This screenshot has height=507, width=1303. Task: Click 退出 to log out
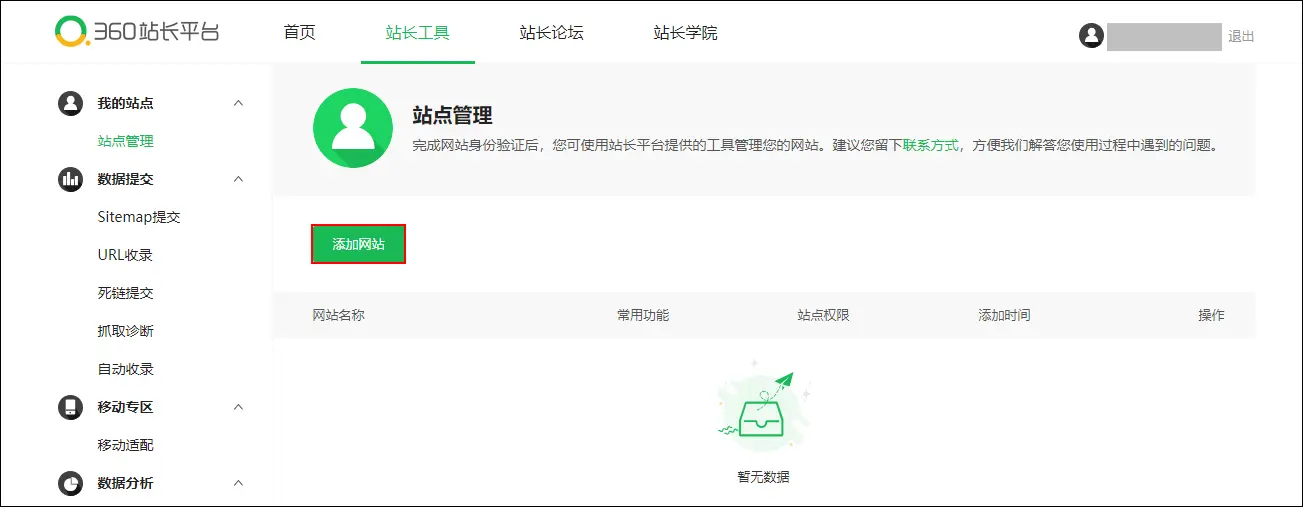[x=1241, y=37]
